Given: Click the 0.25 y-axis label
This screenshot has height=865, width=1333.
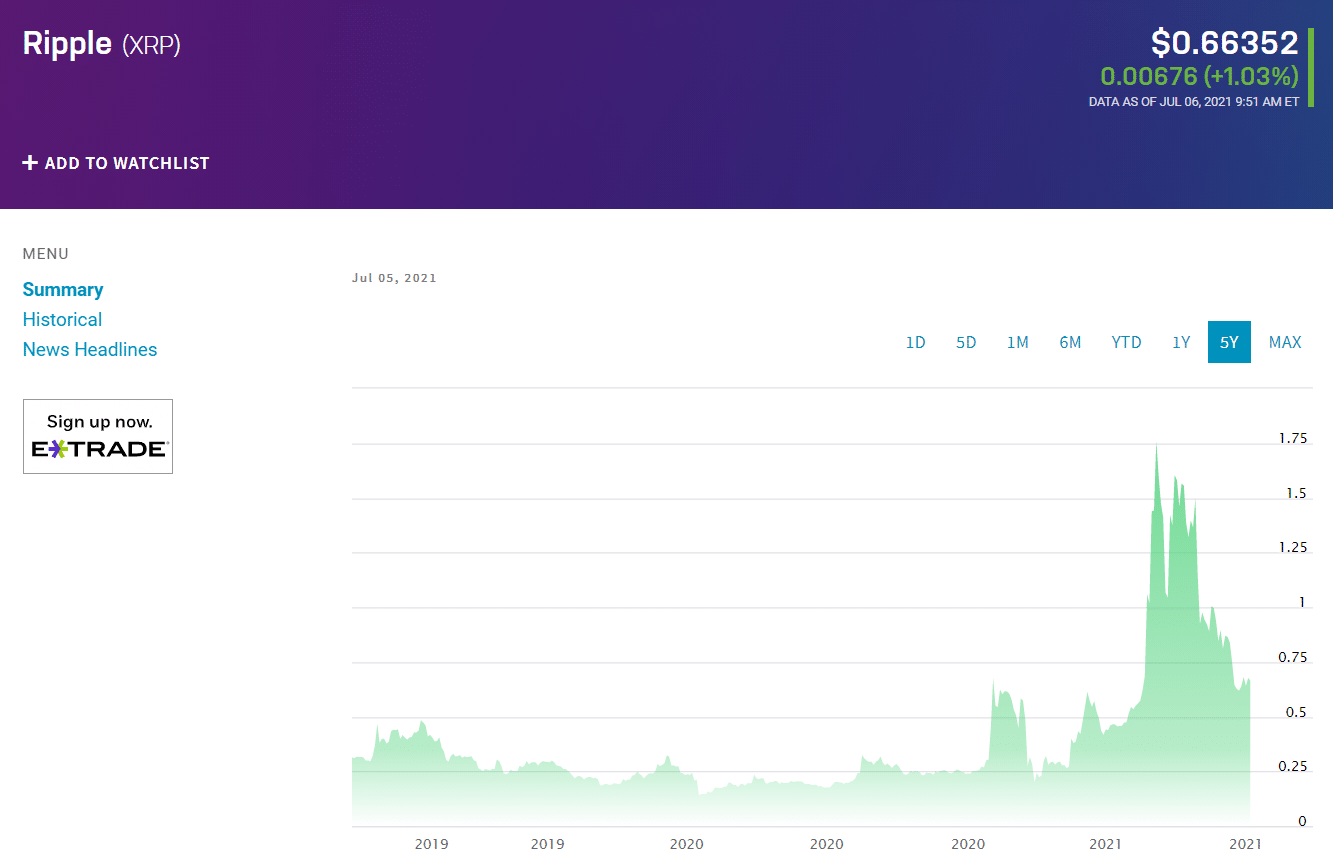Looking at the screenshot, I should 1292,766.
